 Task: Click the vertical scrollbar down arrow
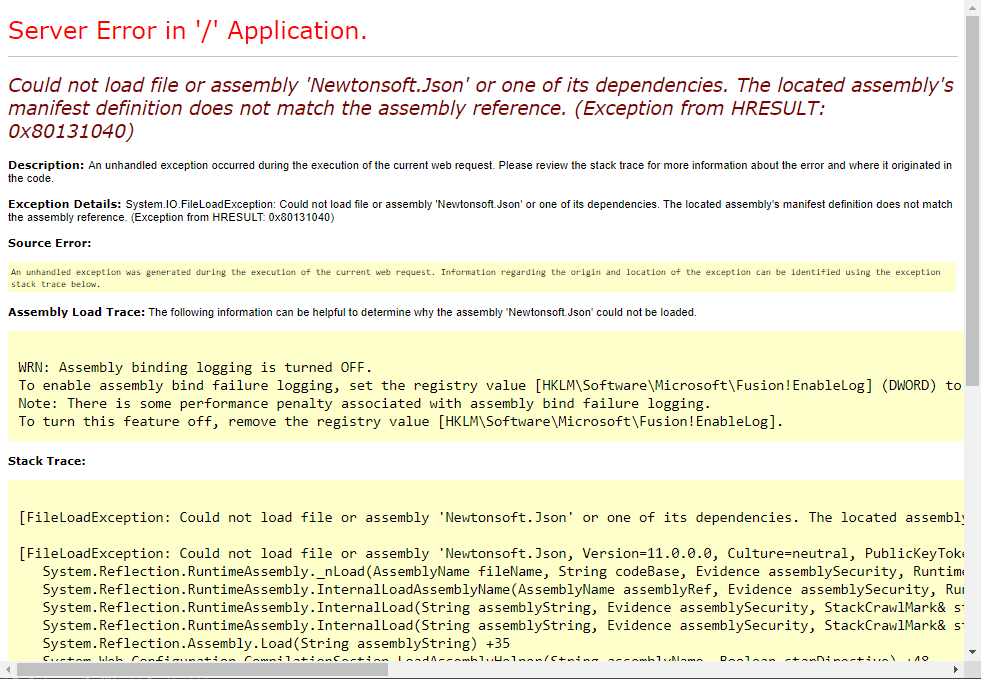pyautogui.click(x=971, y=652)
